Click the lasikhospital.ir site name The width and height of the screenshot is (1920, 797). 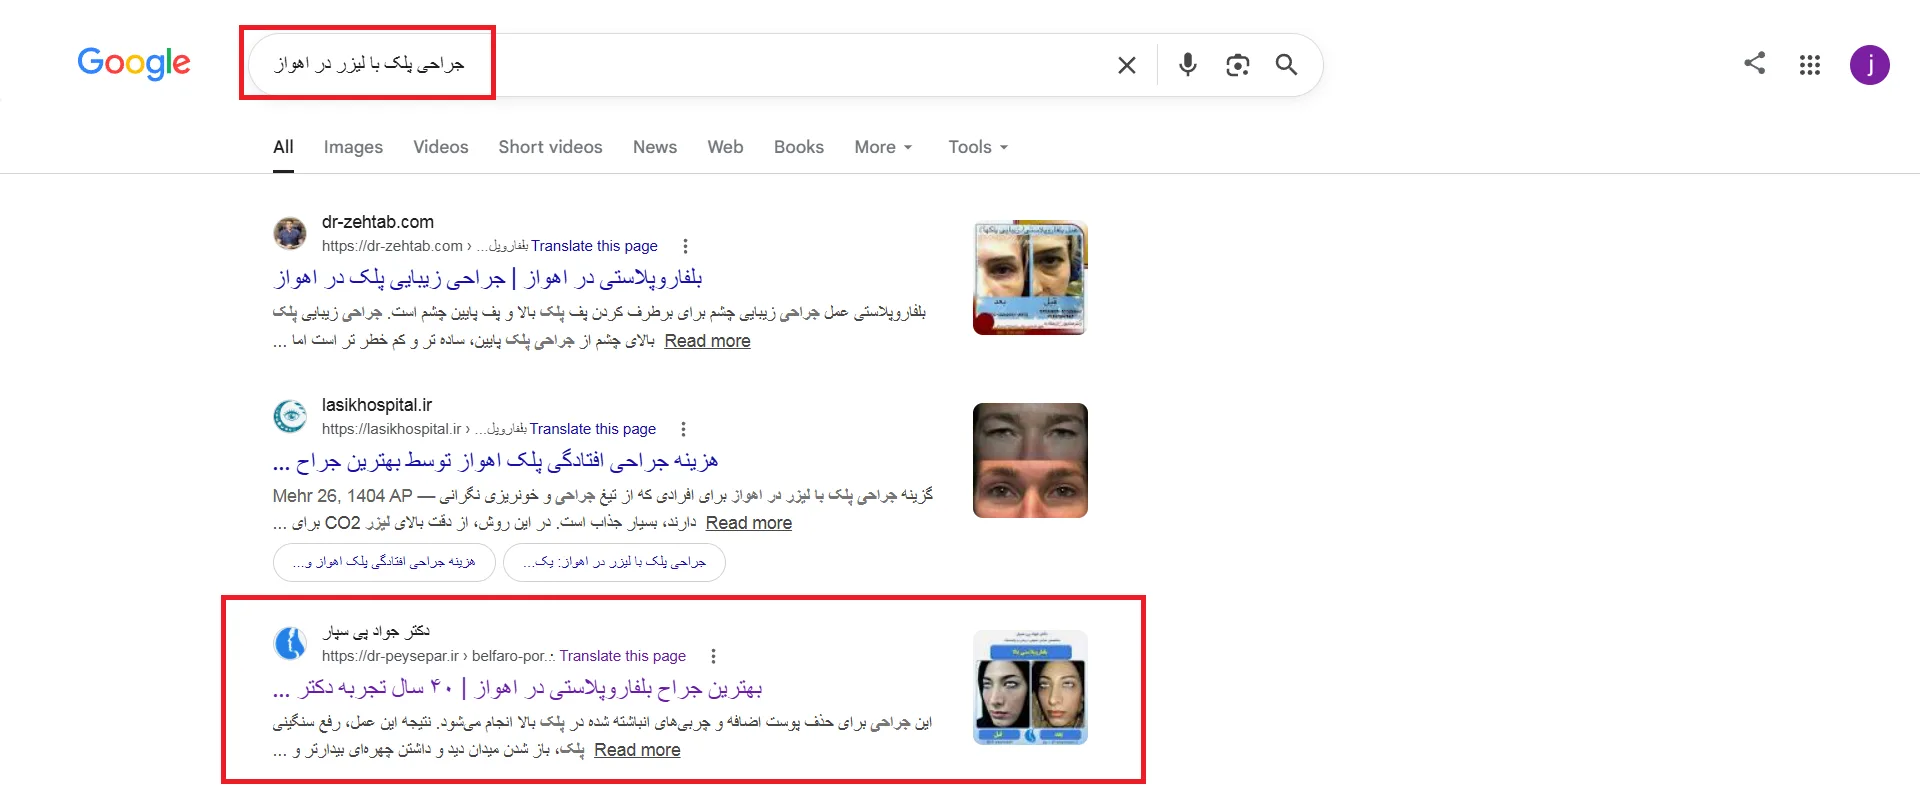[x=377, y=405]
